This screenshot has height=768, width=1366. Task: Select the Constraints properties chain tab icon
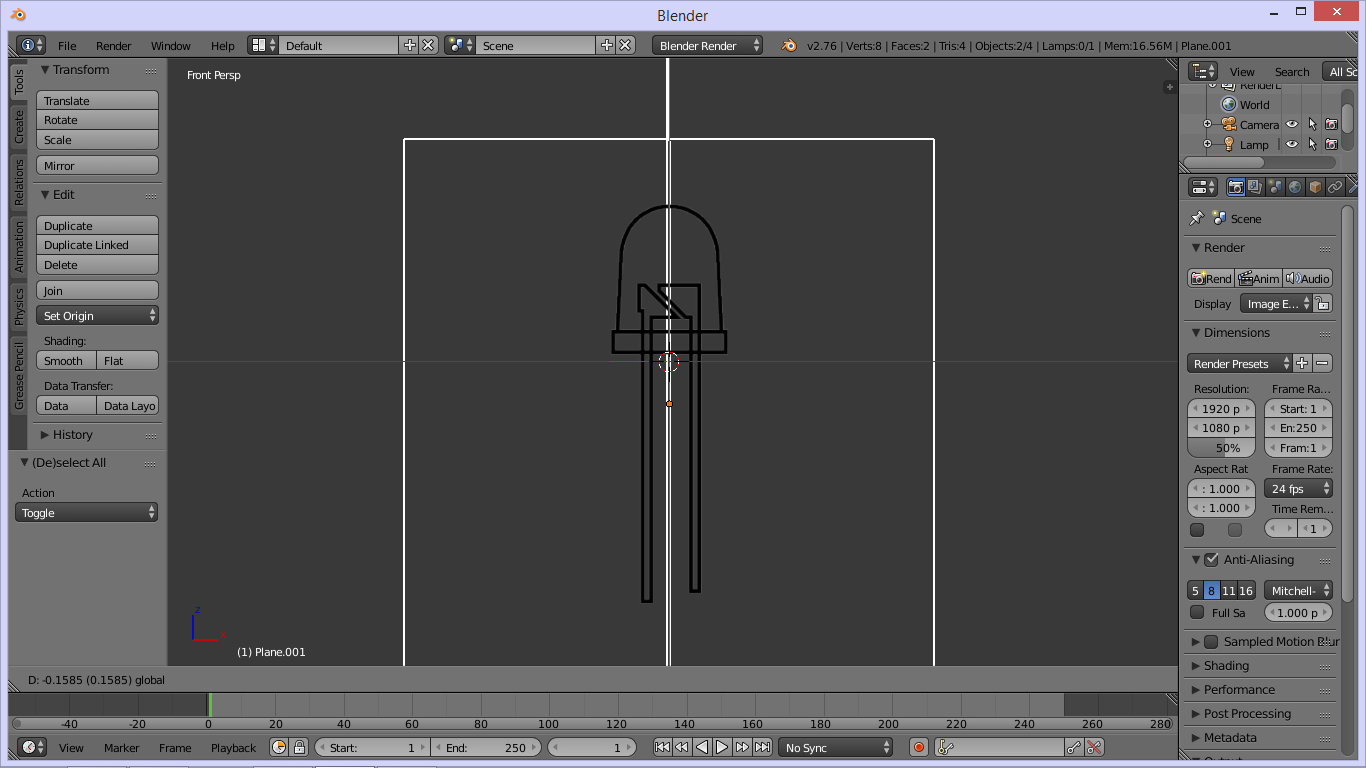pyautogui.click(x=1335, y=187)
